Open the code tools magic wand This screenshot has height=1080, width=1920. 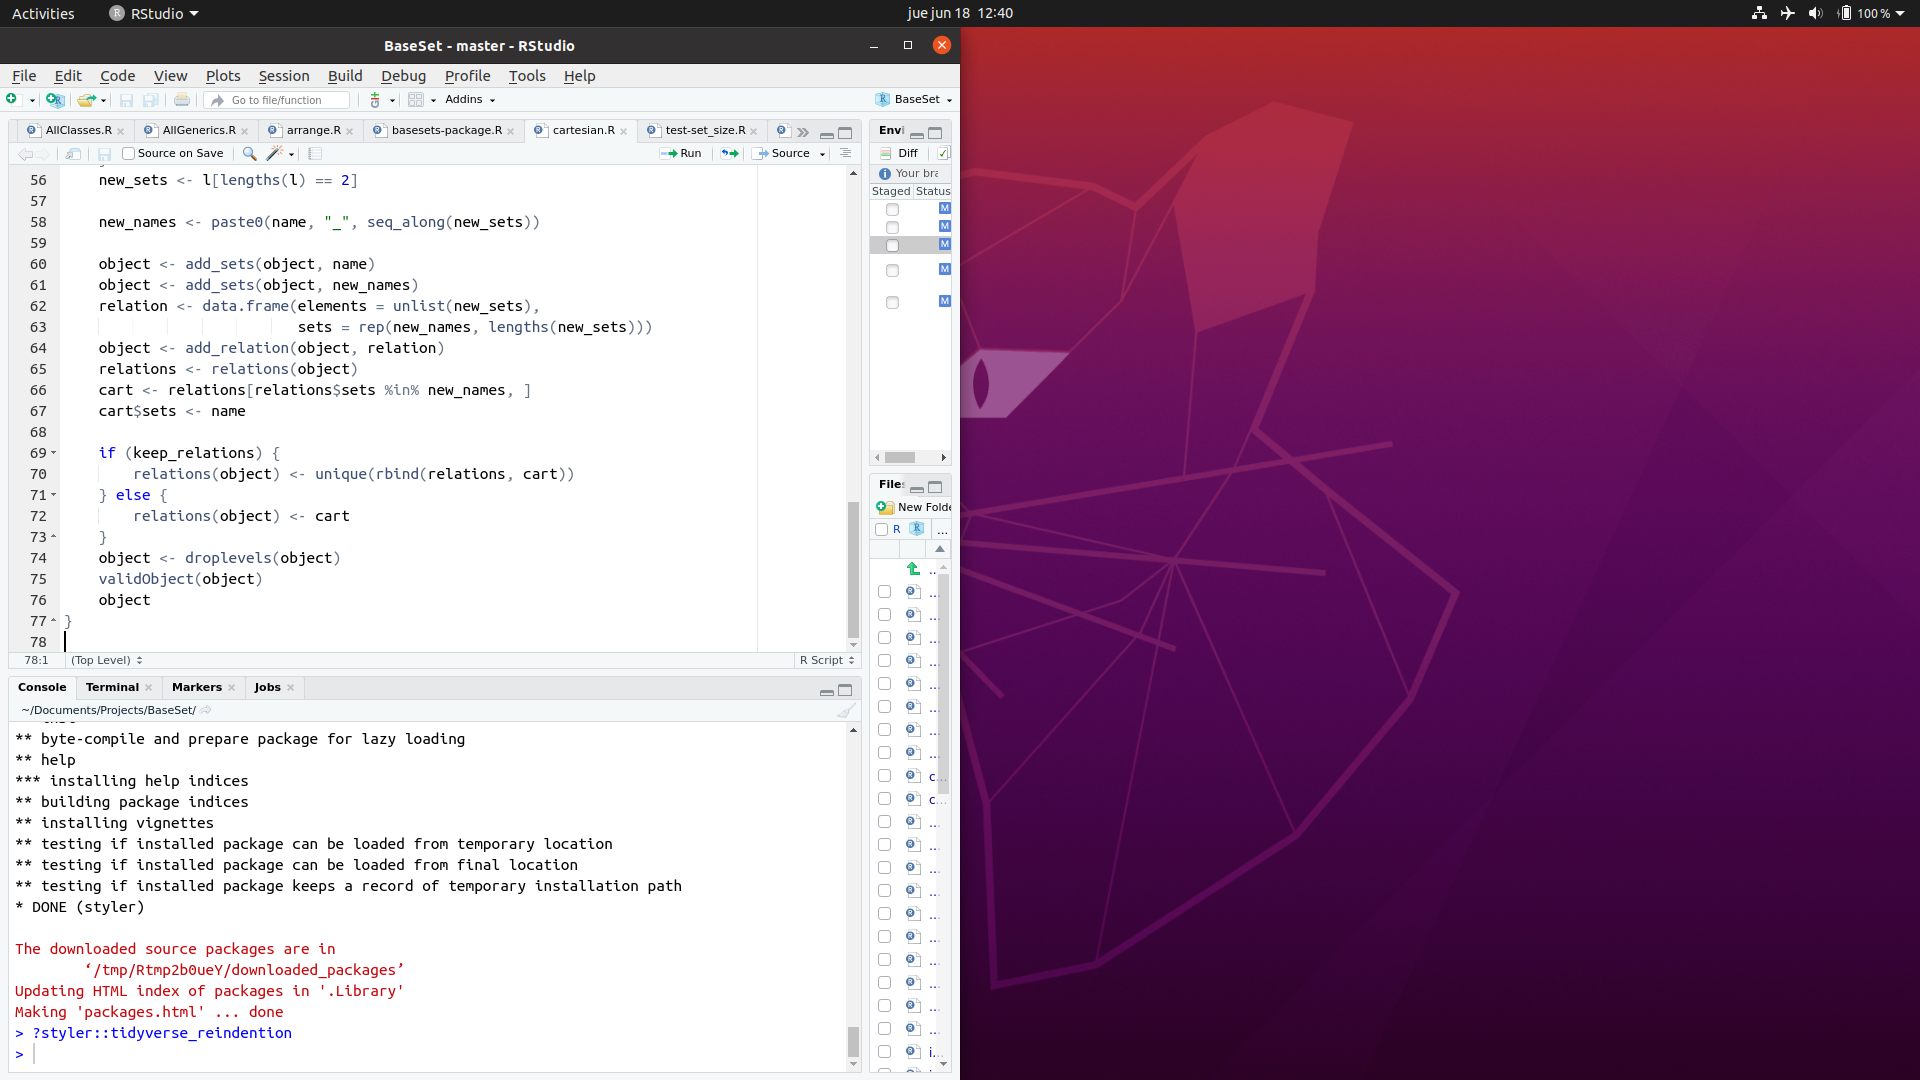pos(275,154)
